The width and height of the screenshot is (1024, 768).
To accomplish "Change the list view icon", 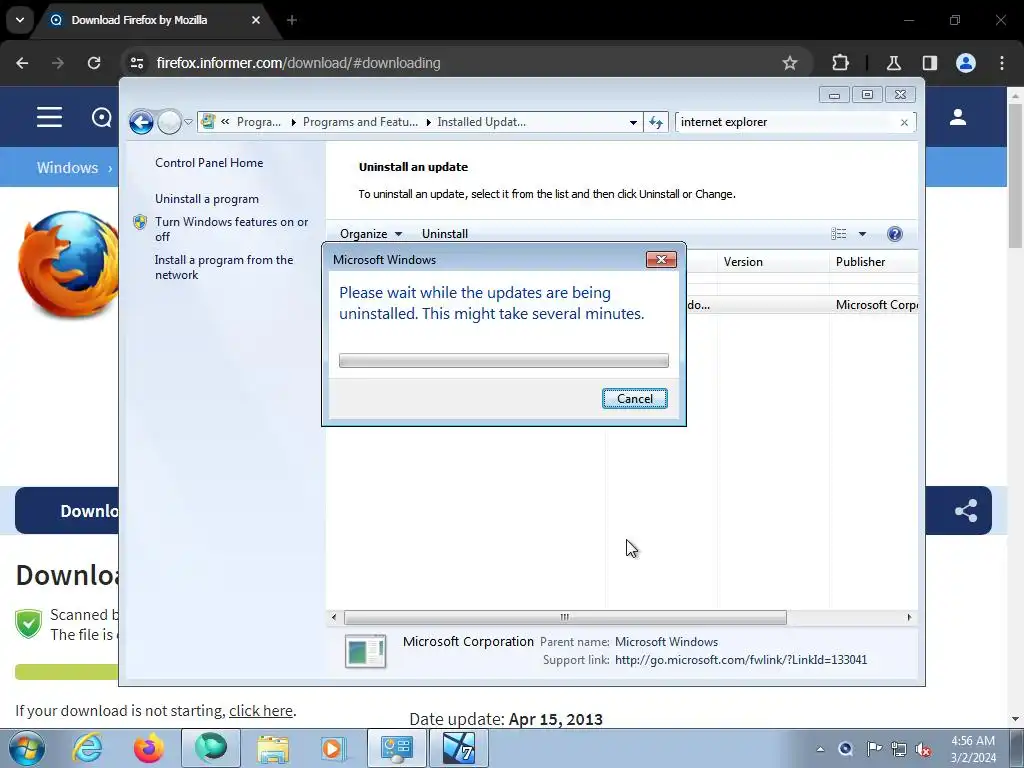I will [839, 234].
